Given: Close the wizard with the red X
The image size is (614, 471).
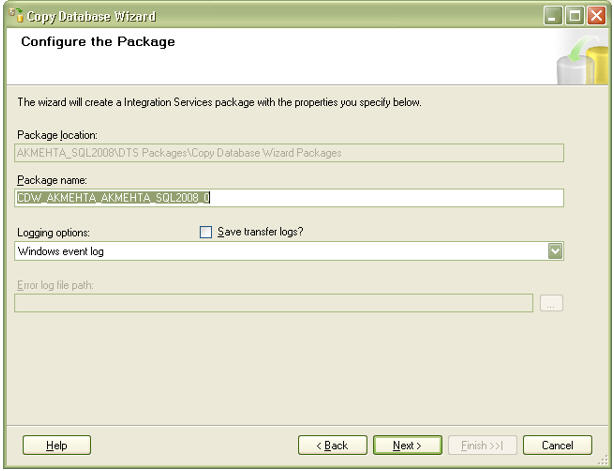Looking at the screenshot, I should [596, 16].
